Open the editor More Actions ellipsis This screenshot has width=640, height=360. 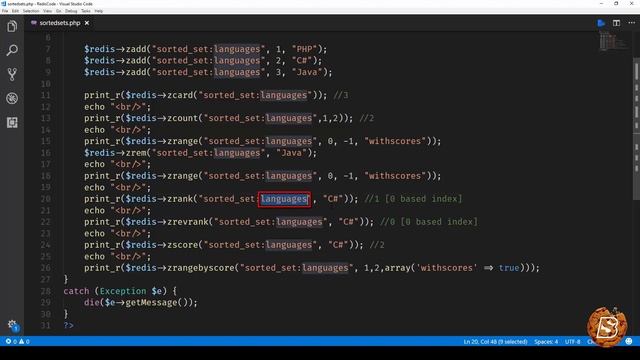pos(631,23)
